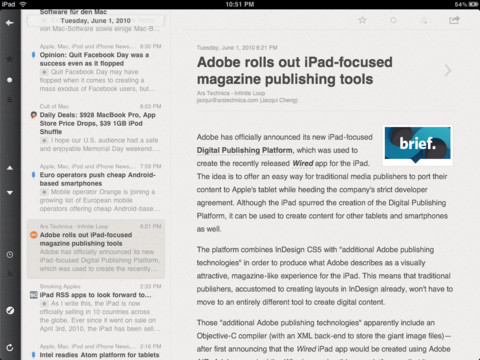Image resolution: width=480 pixels, height=360 pixels.
Task: Sort articles by date using clock icon
Action: pyautogui.click(x=10, y=255)
